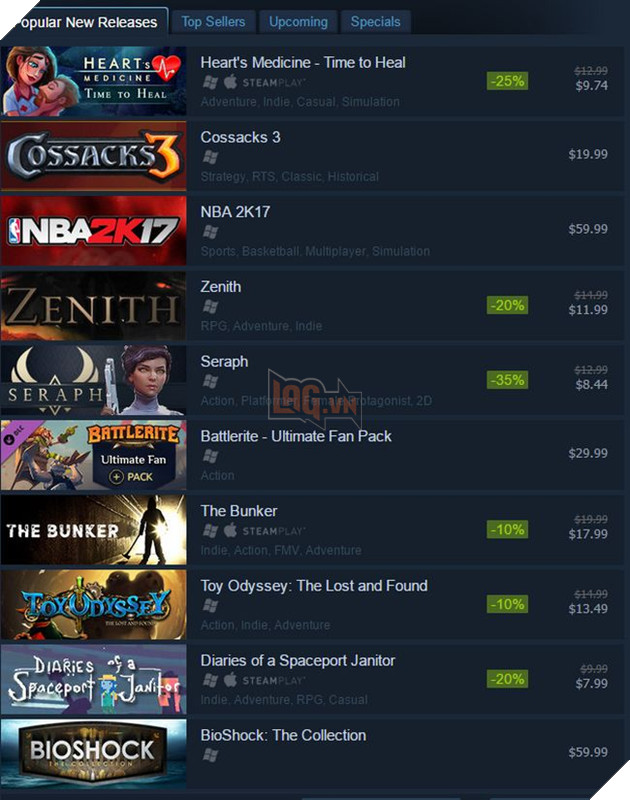Open Heart's Medicine - Time to Heal title
630x800 pixels.
pos(303,62)
